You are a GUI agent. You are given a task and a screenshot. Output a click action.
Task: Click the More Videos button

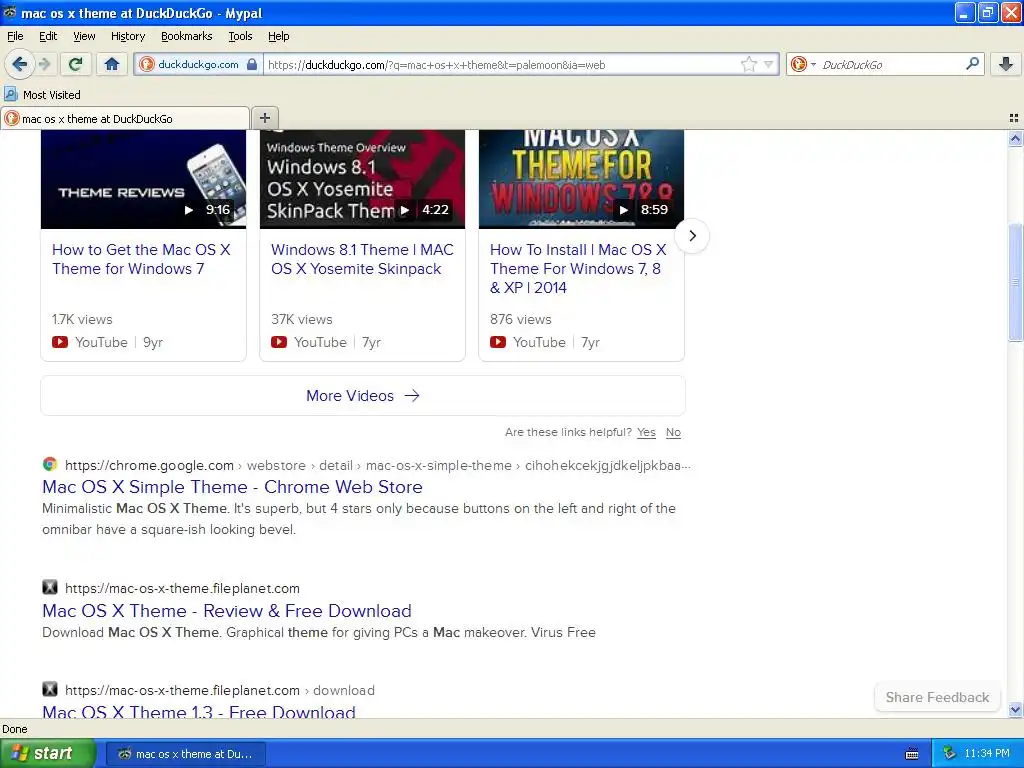[x=362, y=396]
